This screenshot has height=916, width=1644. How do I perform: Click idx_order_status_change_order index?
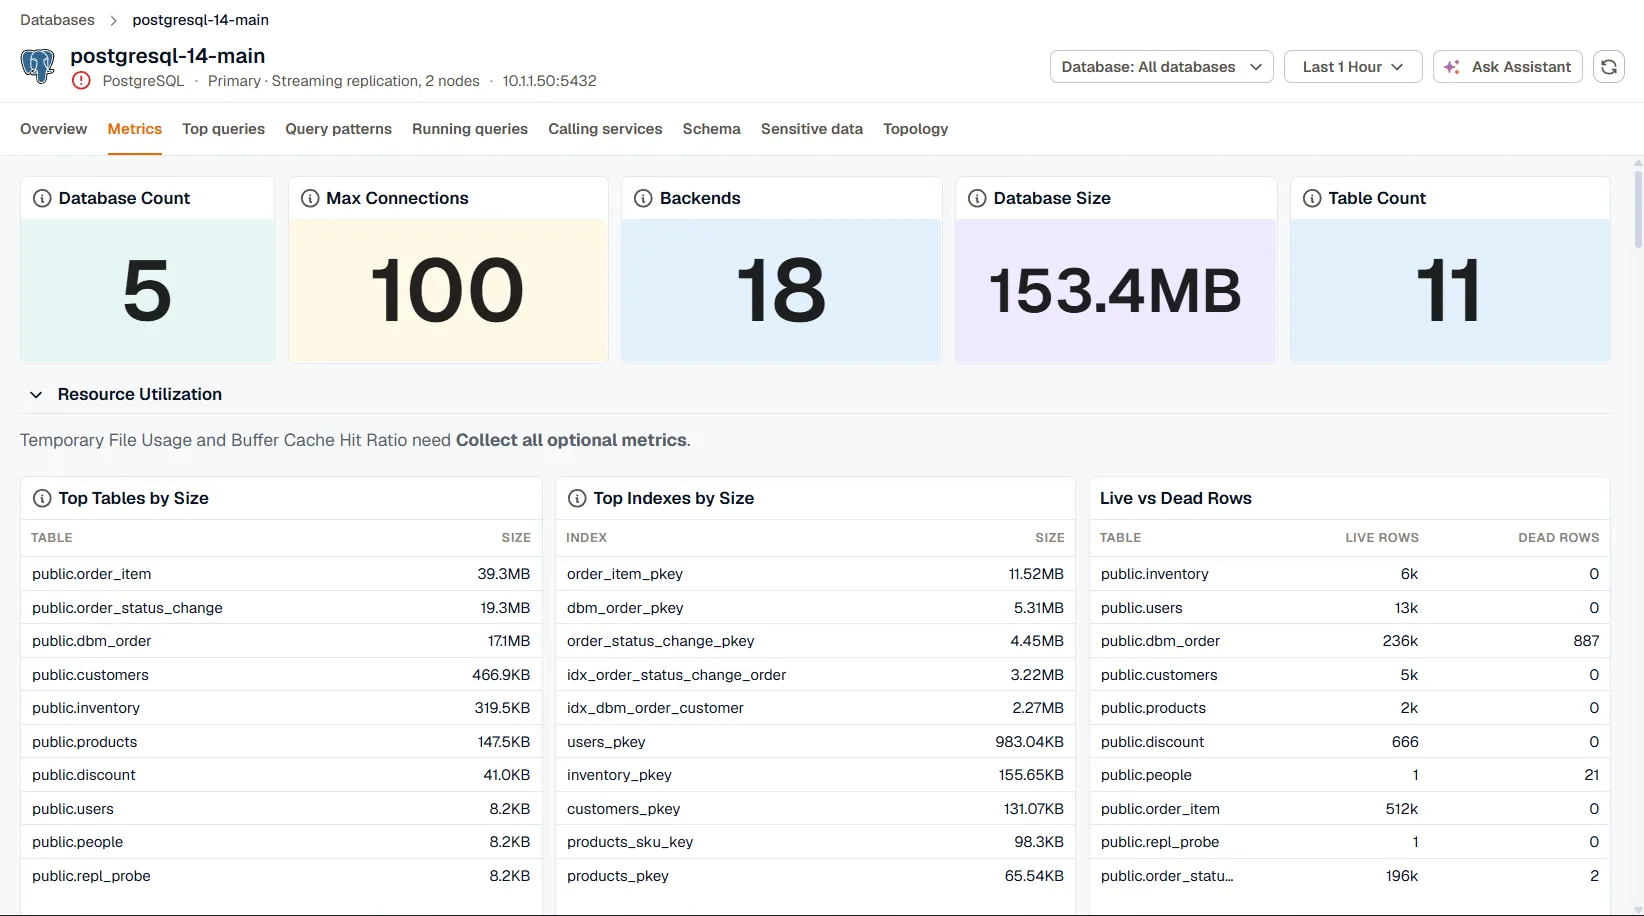(676, 675)
